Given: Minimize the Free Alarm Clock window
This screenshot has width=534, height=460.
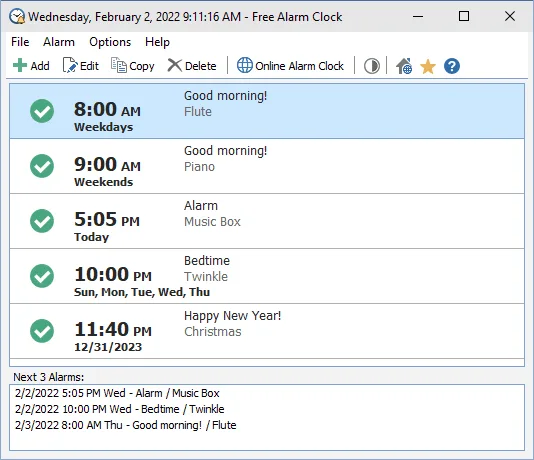Looking at the screenshot, I should click(x=418, y=16).
